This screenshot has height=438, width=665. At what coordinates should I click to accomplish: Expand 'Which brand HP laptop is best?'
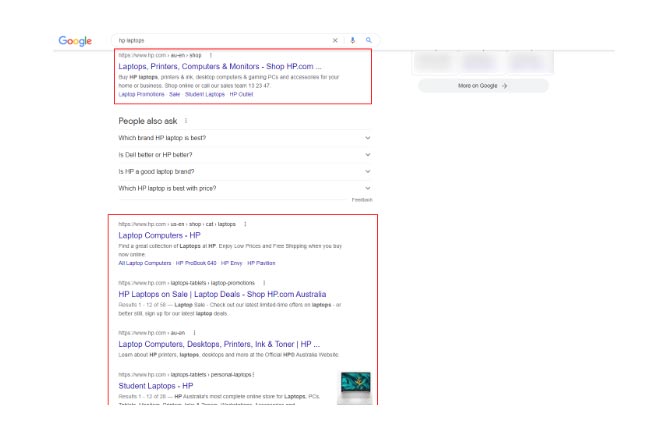(244, 138)
